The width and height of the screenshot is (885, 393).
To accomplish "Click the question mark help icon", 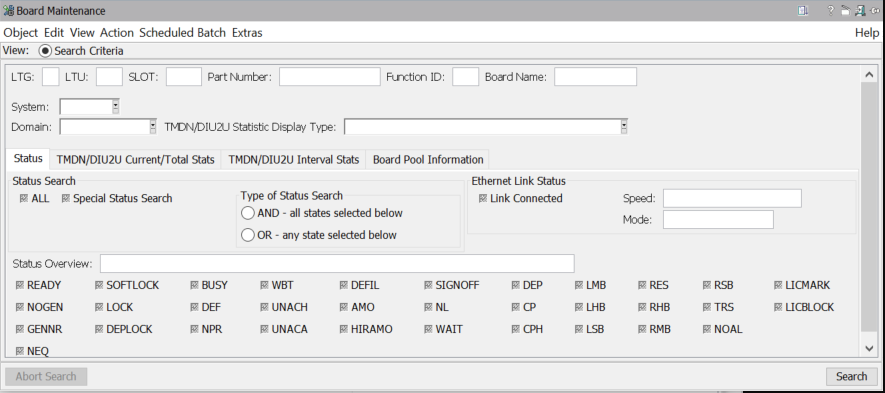I will pos(830,11).
